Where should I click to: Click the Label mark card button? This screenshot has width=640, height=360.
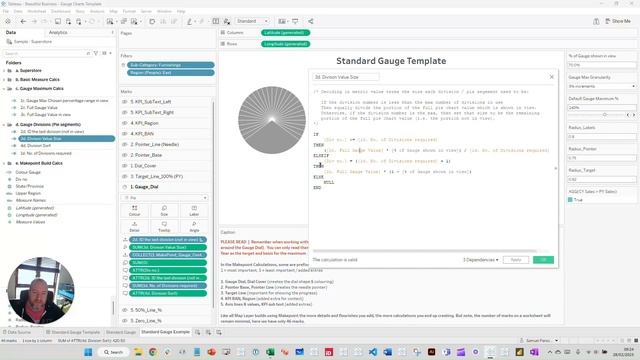tap(194, 211)
